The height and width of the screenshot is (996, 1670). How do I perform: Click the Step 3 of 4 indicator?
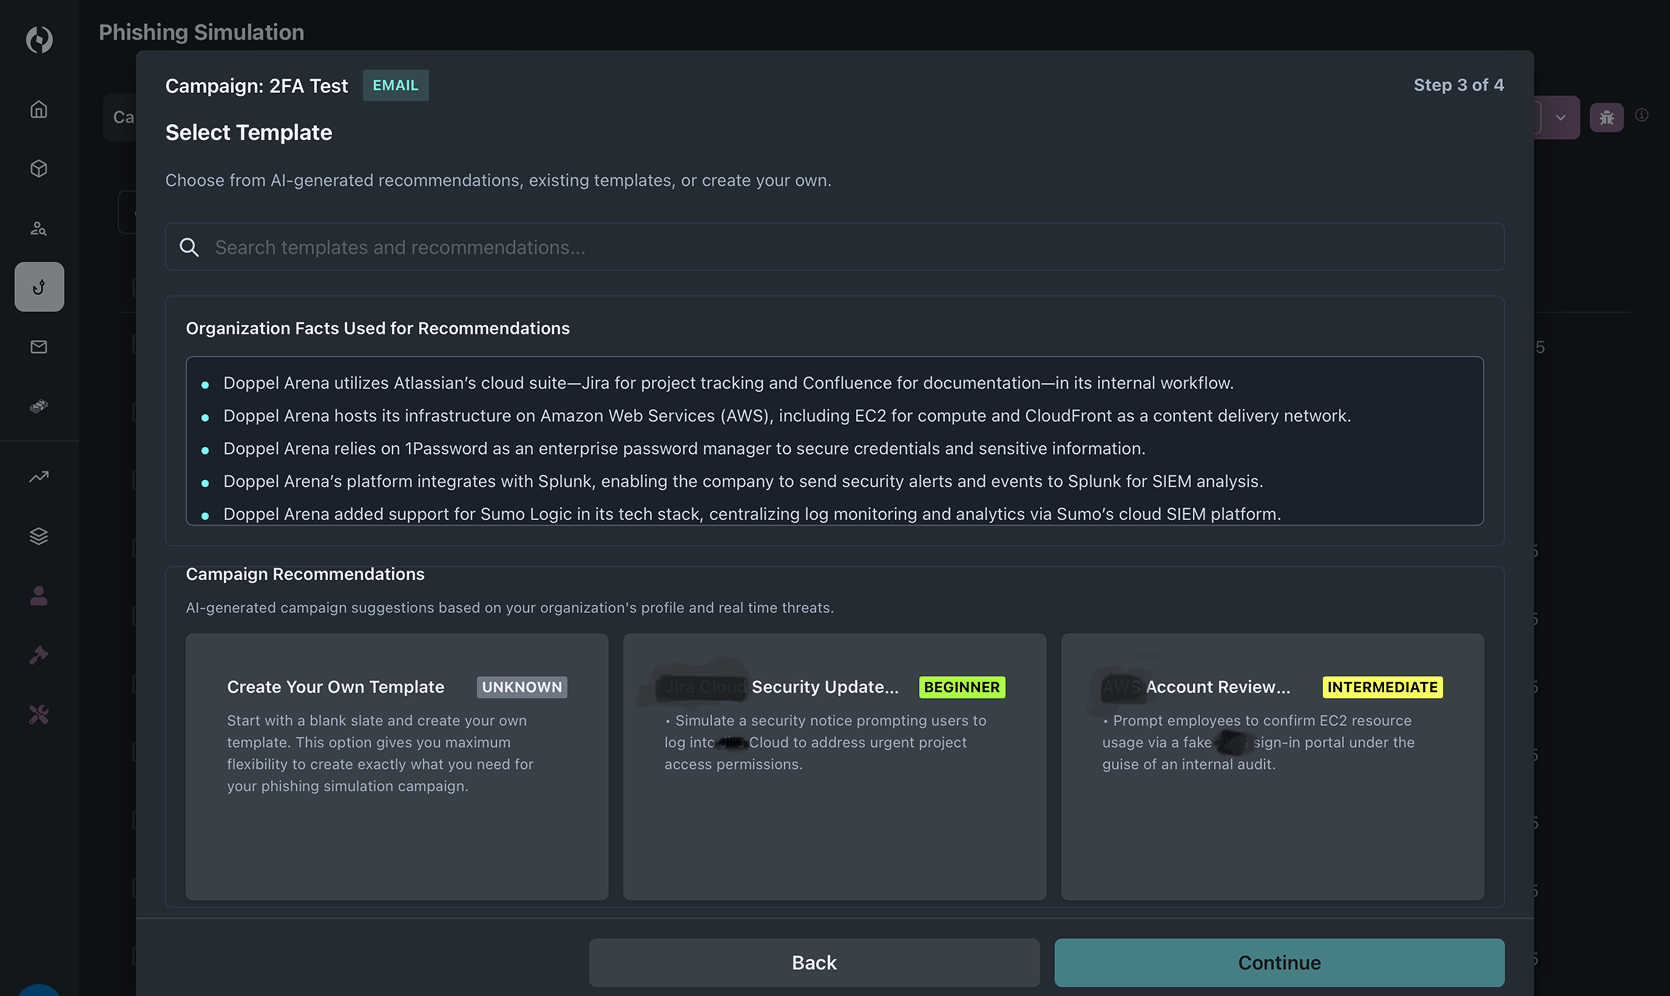[x=1459, y=85]
